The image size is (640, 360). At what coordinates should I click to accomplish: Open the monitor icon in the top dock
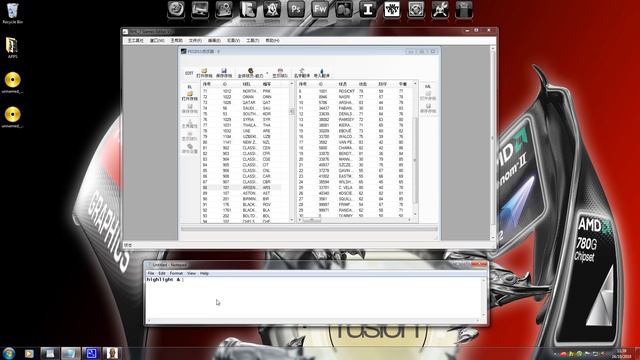coord(200,10)
